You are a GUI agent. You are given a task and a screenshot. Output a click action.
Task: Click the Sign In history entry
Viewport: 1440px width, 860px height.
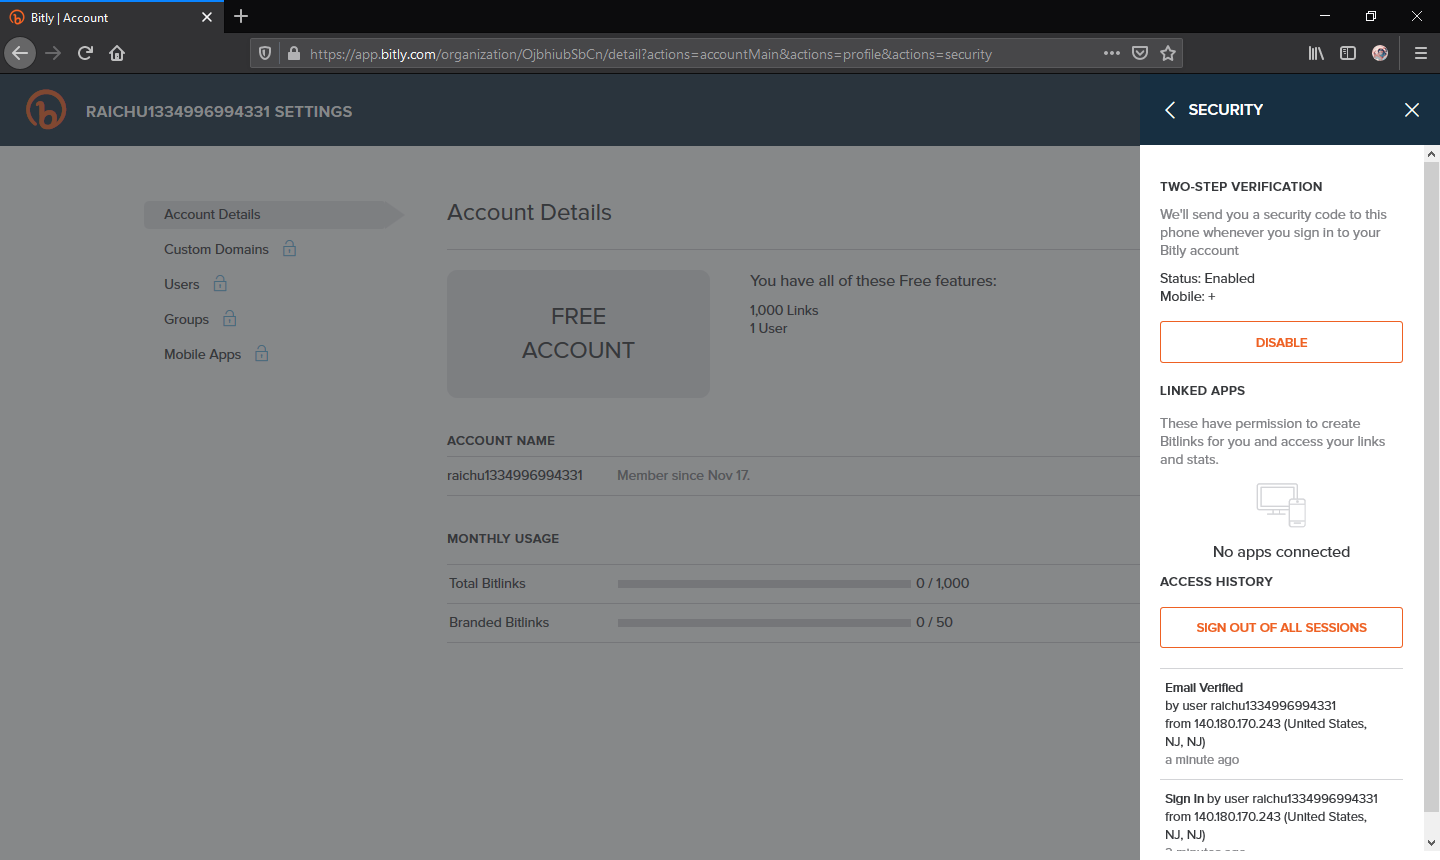click(1281, 818)
